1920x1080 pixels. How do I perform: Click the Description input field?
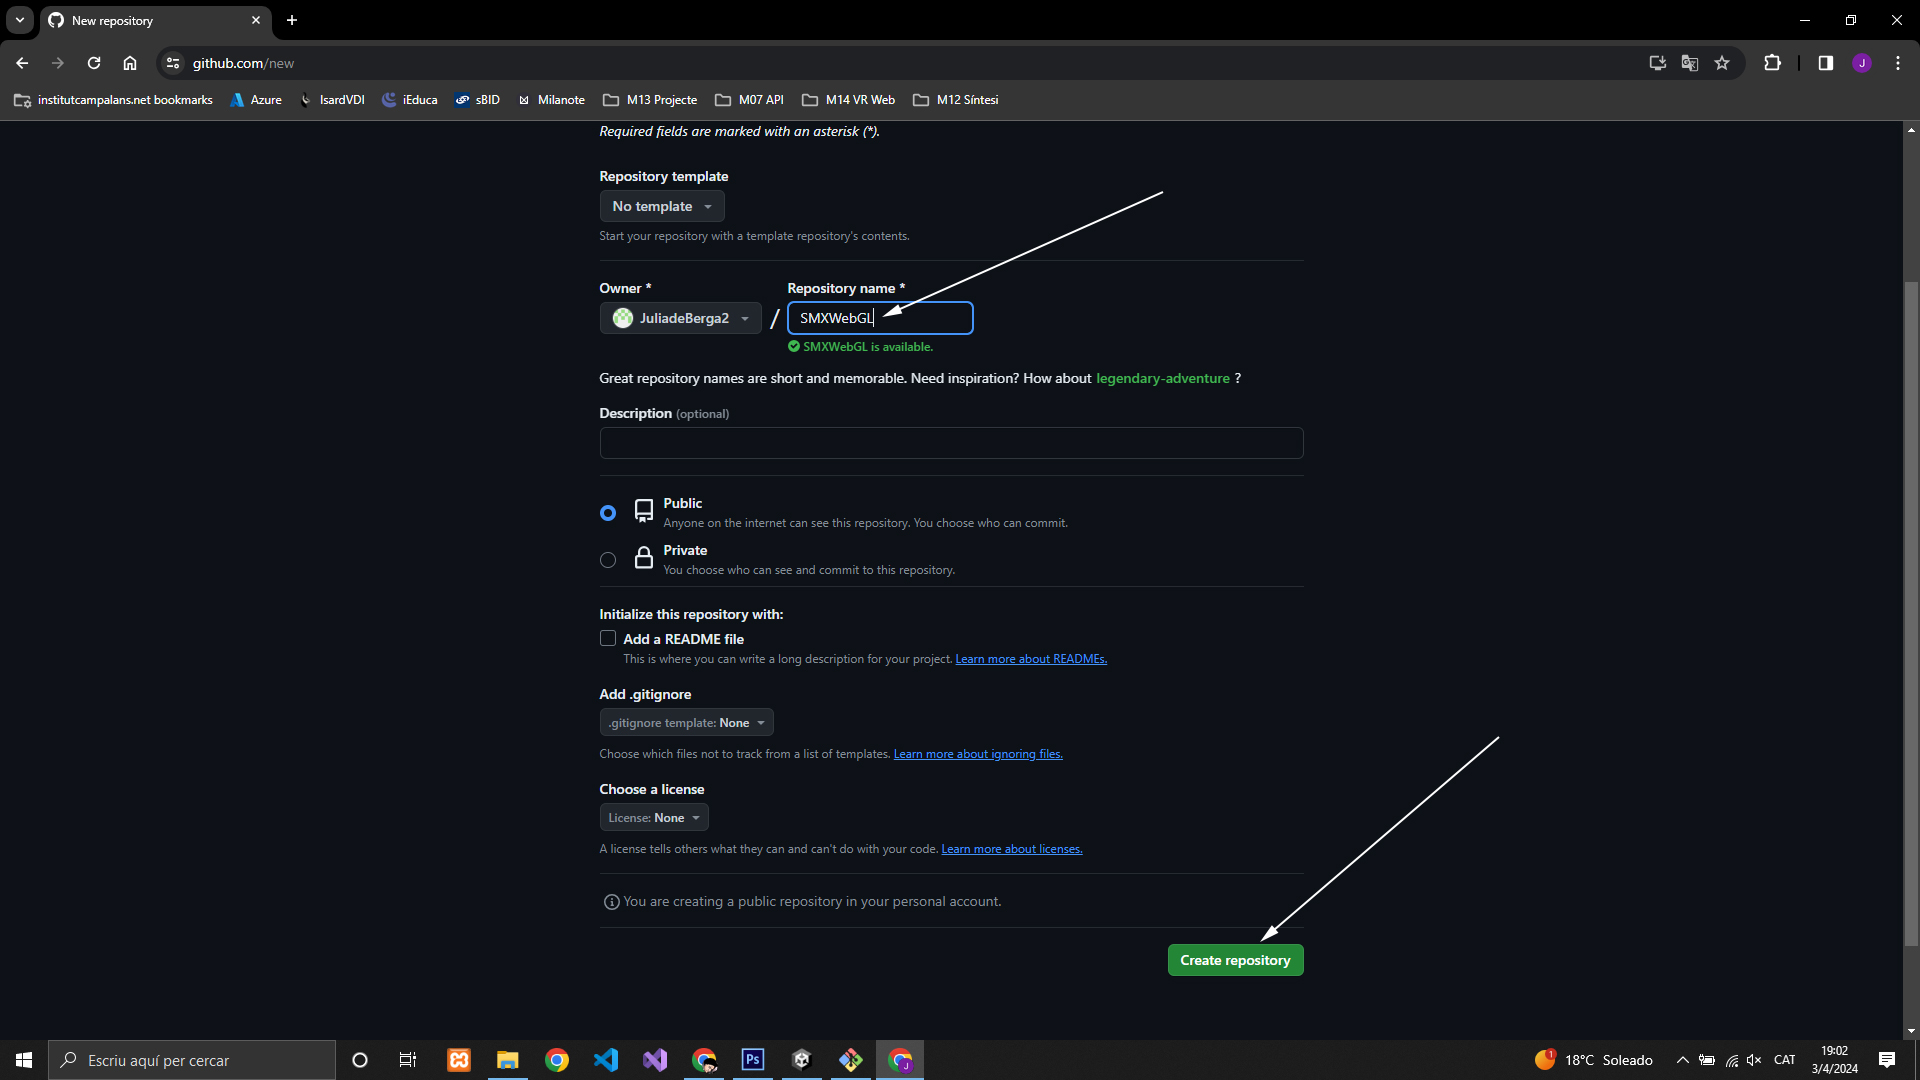951,443
